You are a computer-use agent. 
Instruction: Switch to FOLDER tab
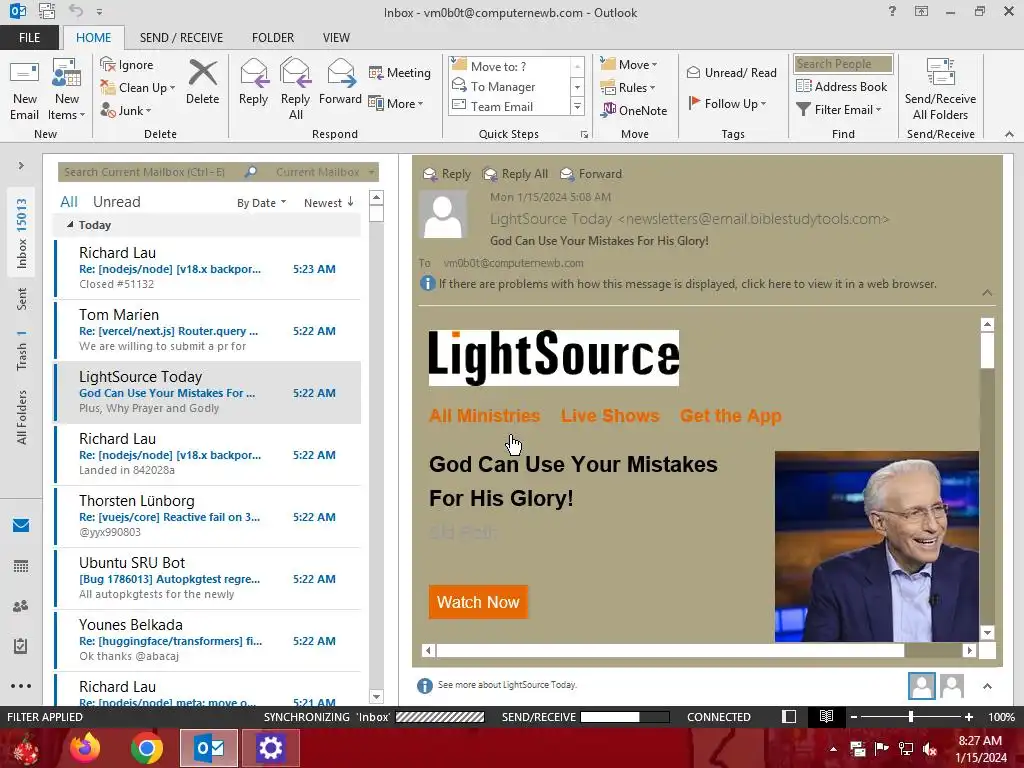click(x=273, y=37)
